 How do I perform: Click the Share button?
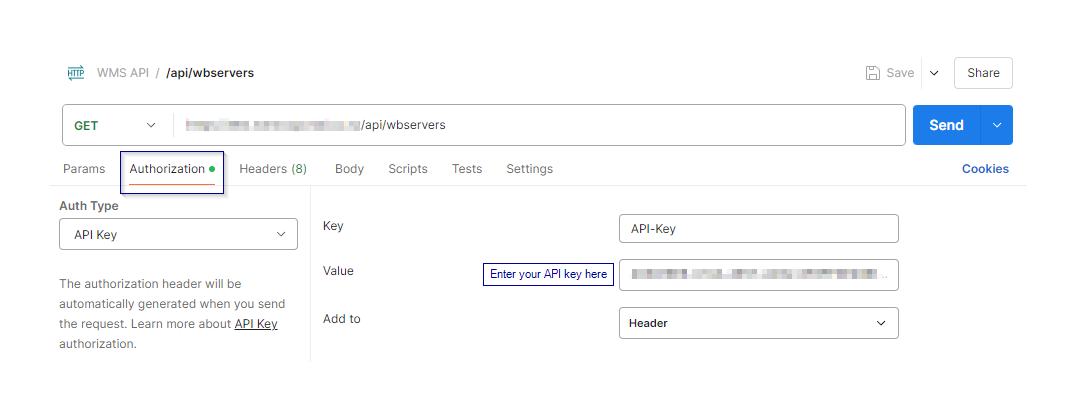point(983,73)
